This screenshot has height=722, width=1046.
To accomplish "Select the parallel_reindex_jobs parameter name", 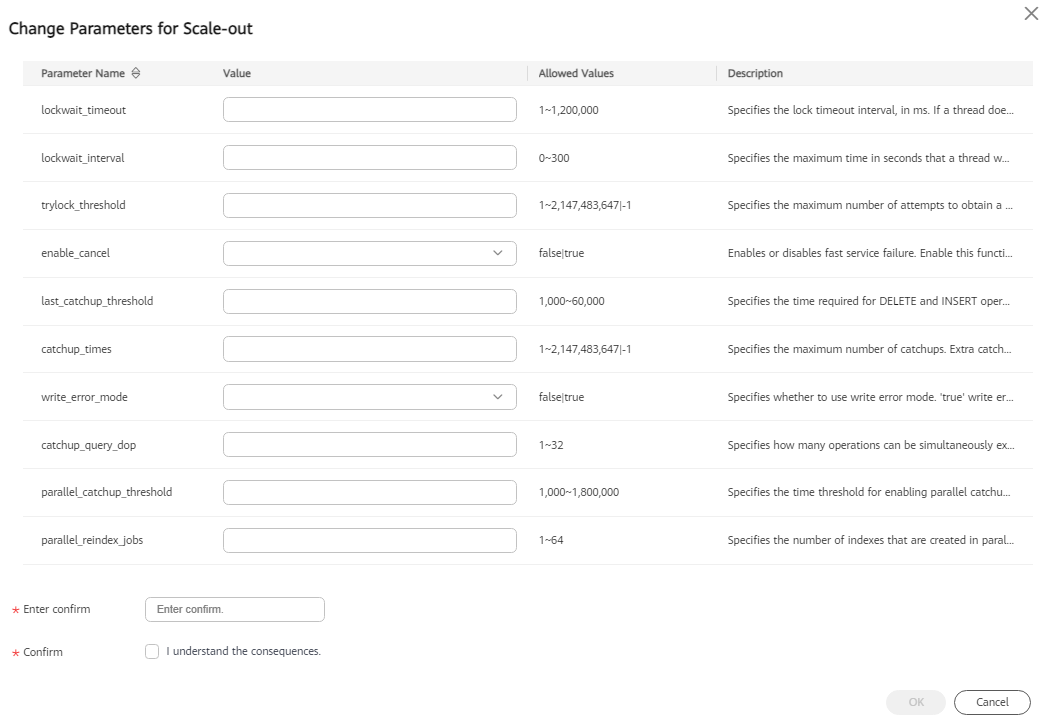I will click(x=92, y=540).
